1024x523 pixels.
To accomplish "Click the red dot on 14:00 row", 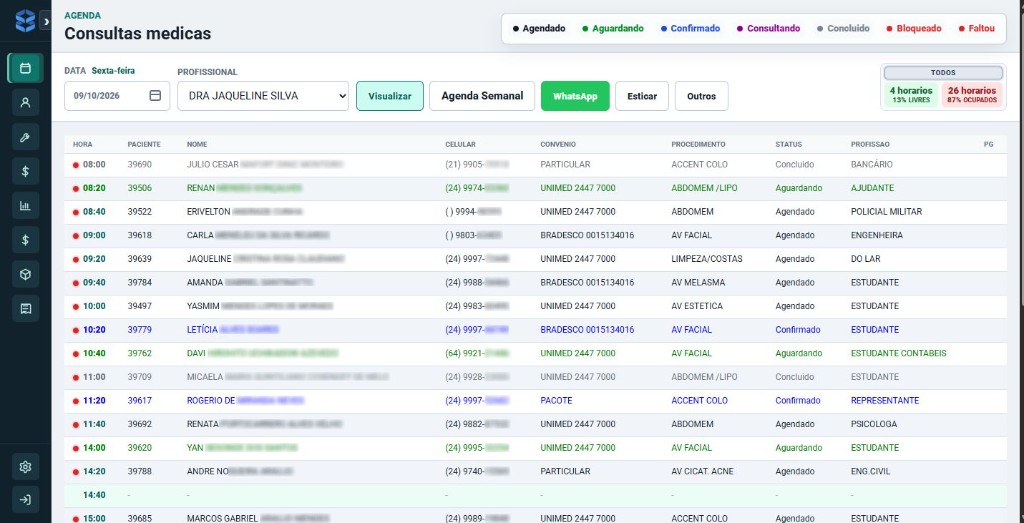I will [x=76, y=449].
